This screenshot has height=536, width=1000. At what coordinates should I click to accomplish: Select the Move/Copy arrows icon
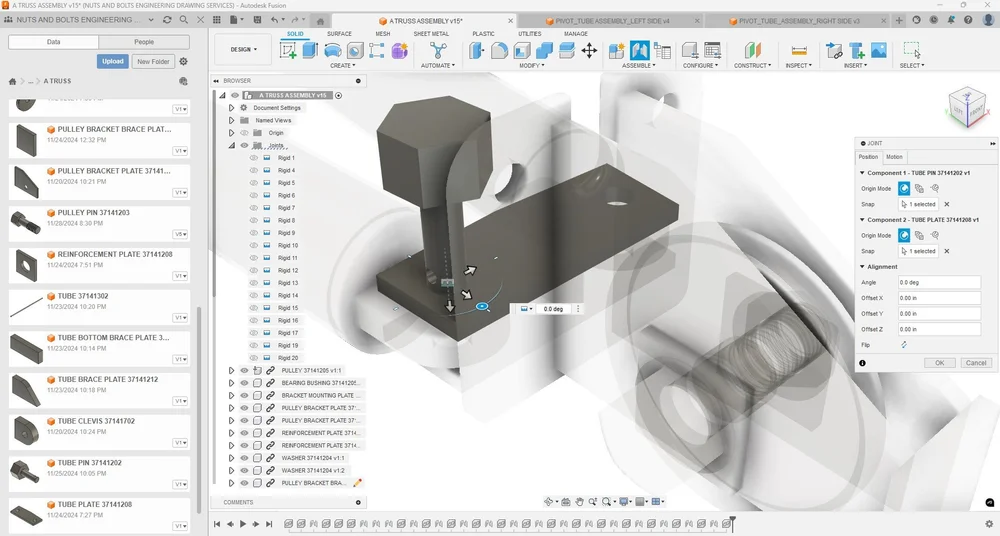click(589, 50)
